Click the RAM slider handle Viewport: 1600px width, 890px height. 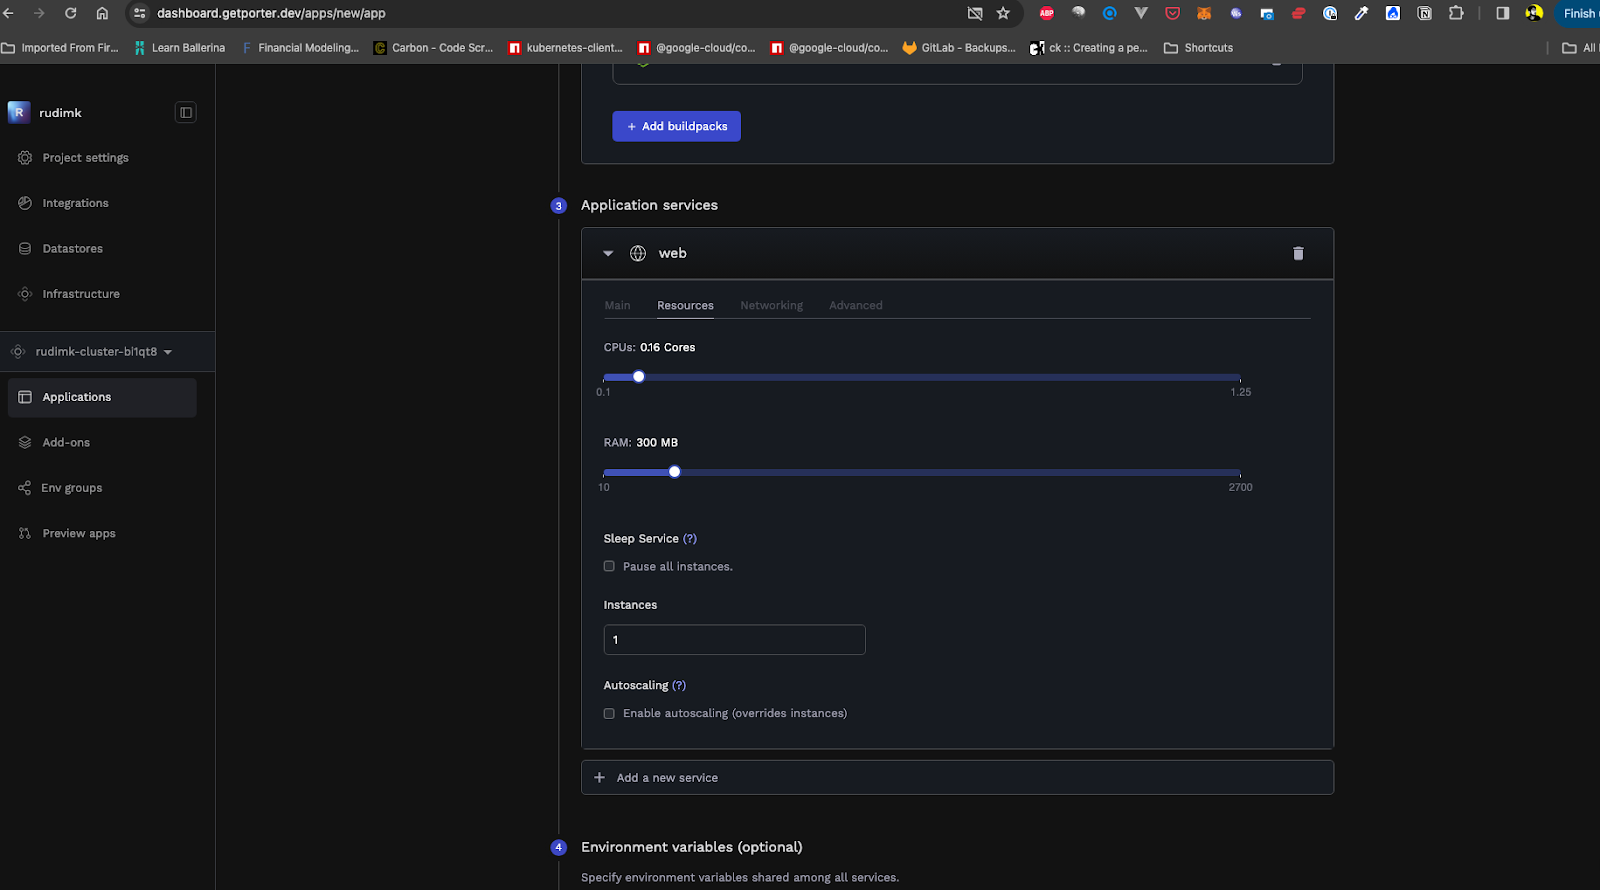point(675,472)
